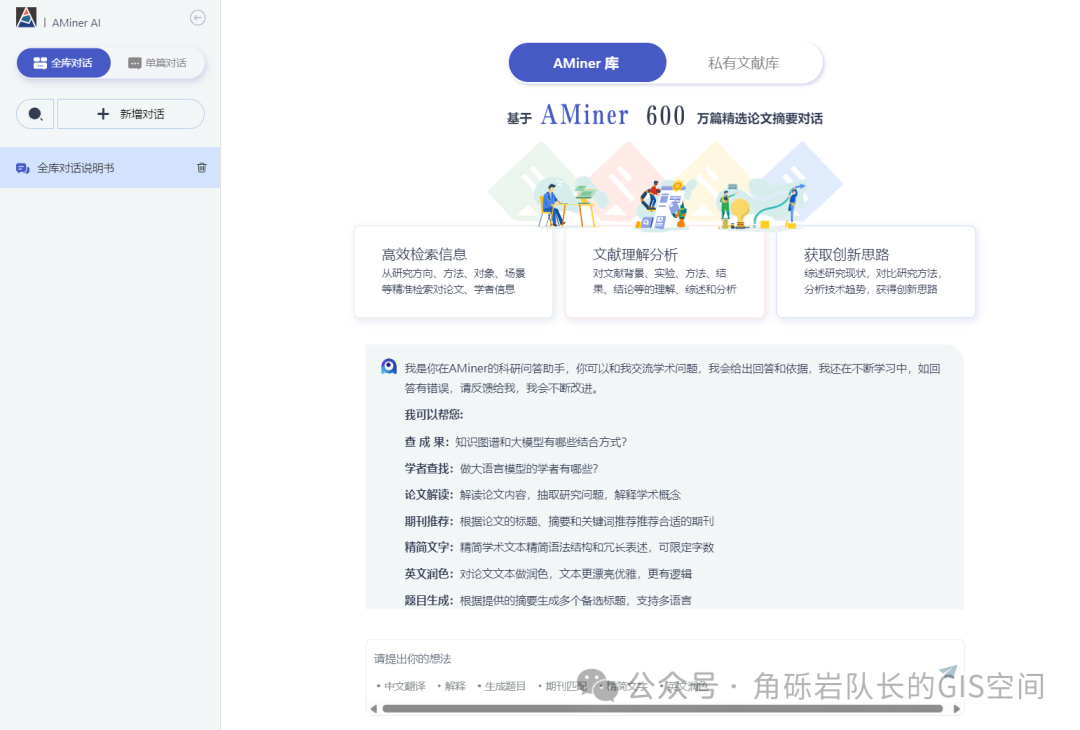
Task: Switch to the 私有文献库 tab
Action: (x=745, y=62)
